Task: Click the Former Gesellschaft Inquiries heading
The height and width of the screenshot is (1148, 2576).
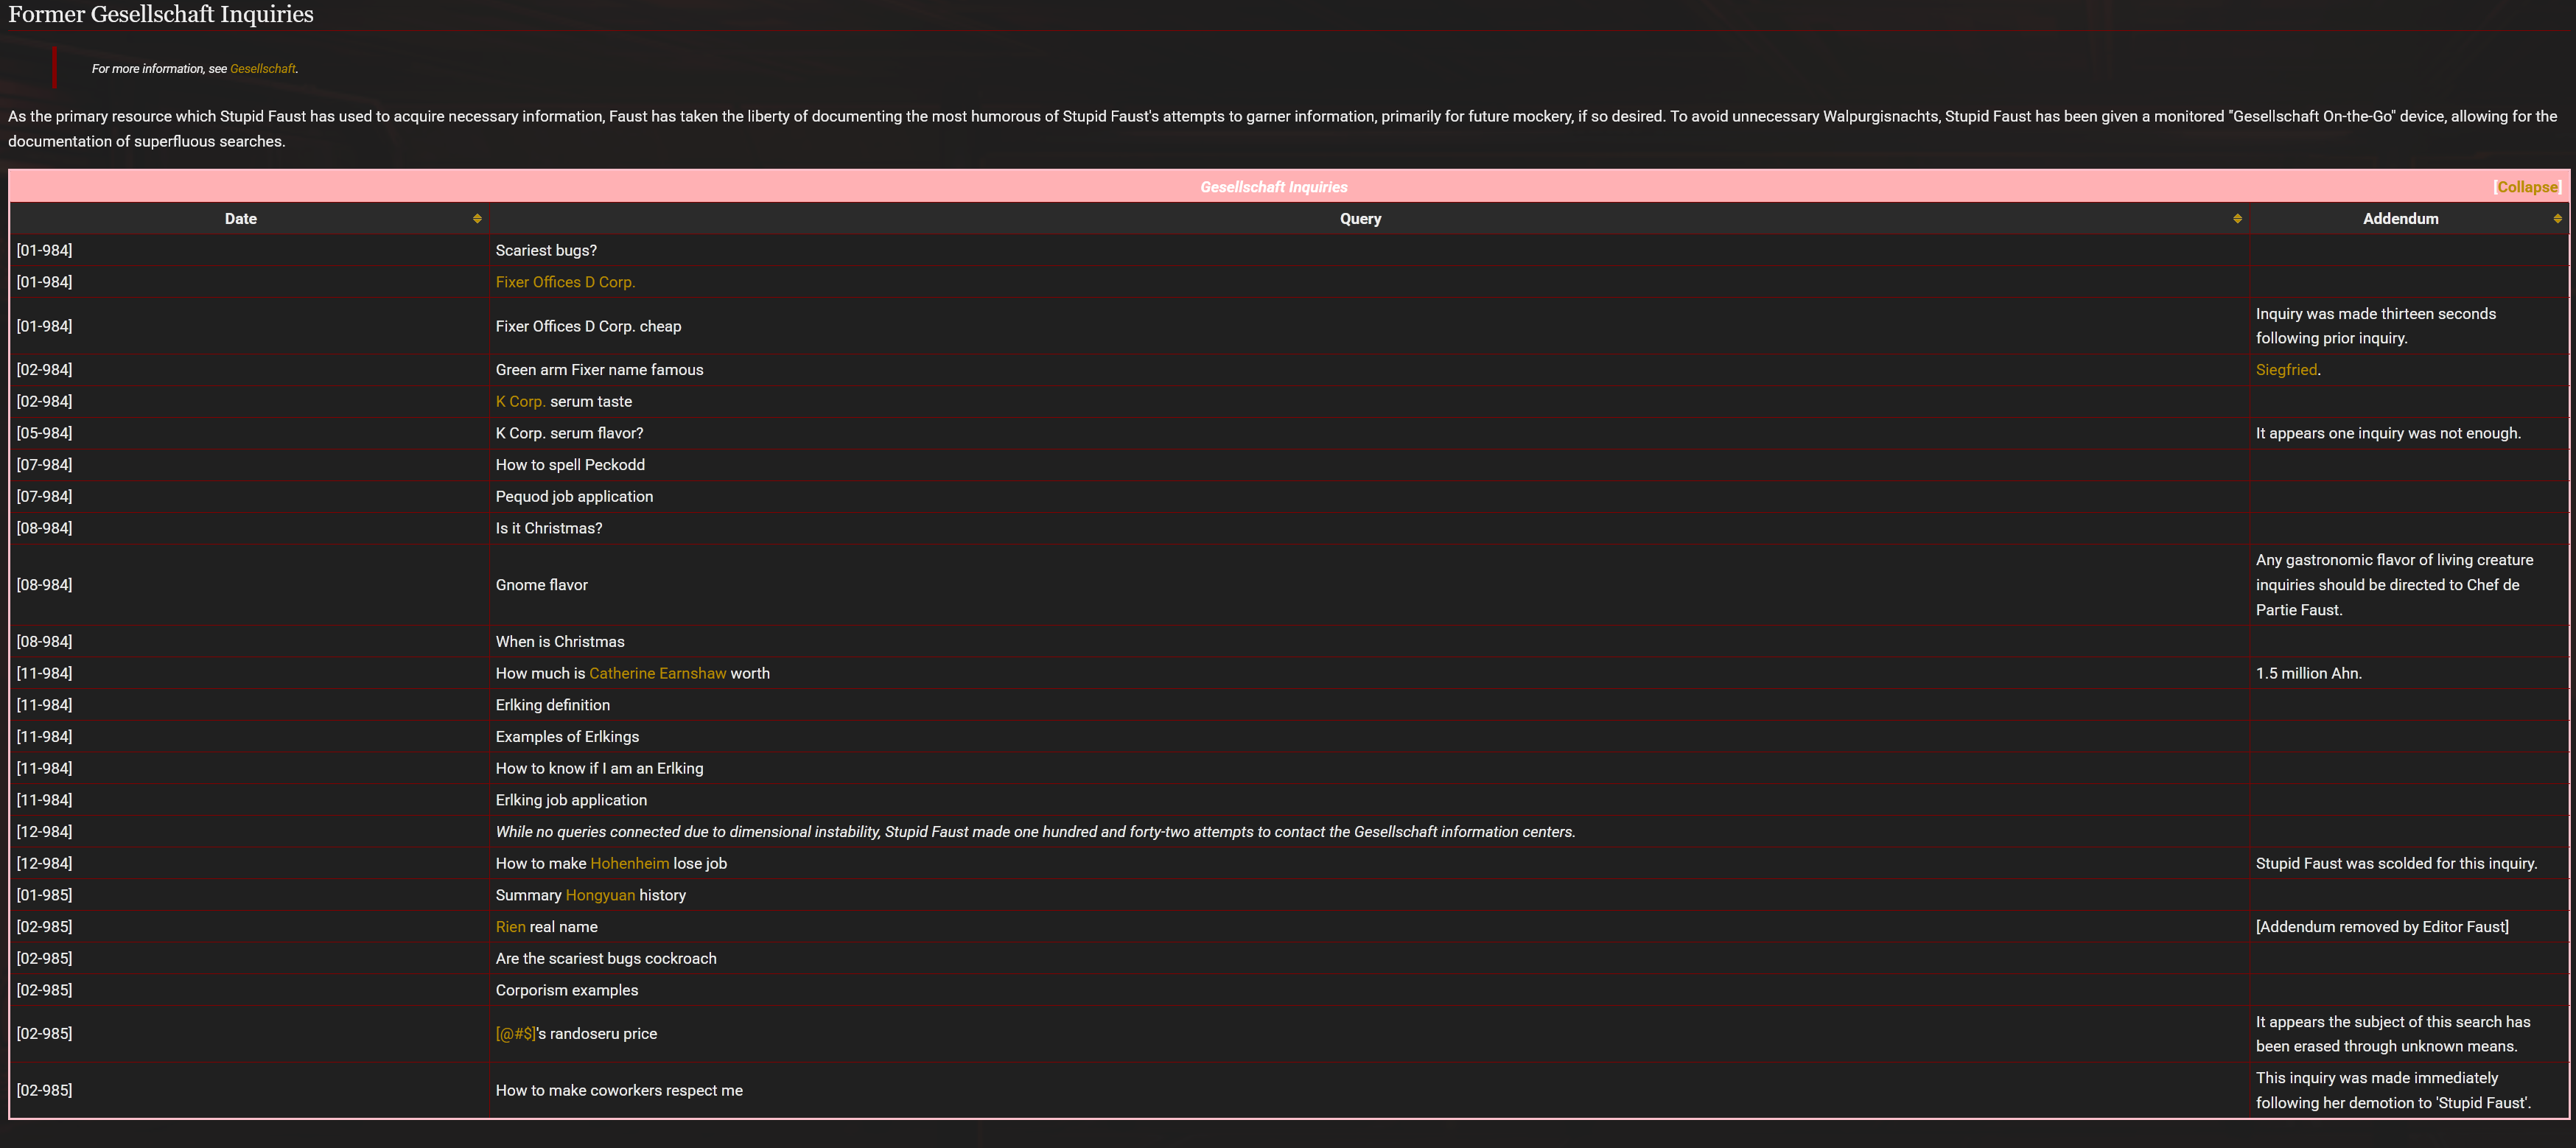Action: pyautogui.click(x=161, y=14)
